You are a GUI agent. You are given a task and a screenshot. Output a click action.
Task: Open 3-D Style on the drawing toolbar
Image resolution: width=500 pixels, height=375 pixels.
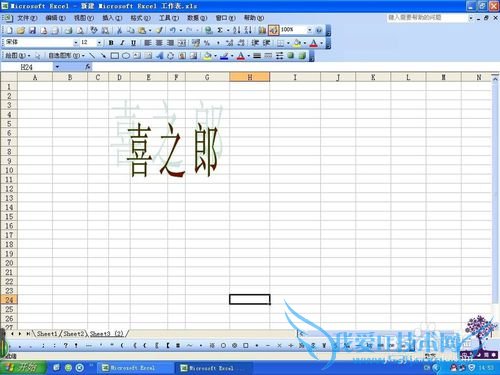(x=302, y=56)
